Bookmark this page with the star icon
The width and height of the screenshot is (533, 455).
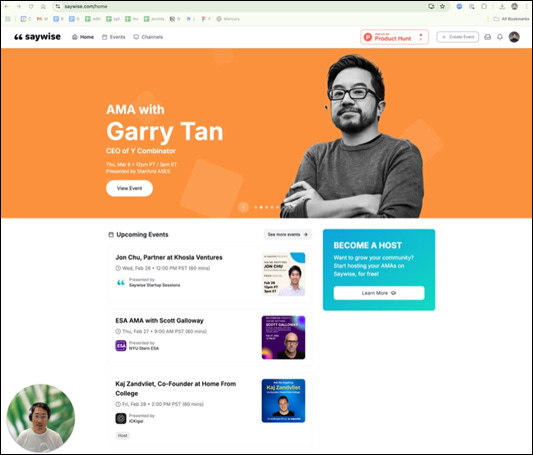(x=442, y=6)
